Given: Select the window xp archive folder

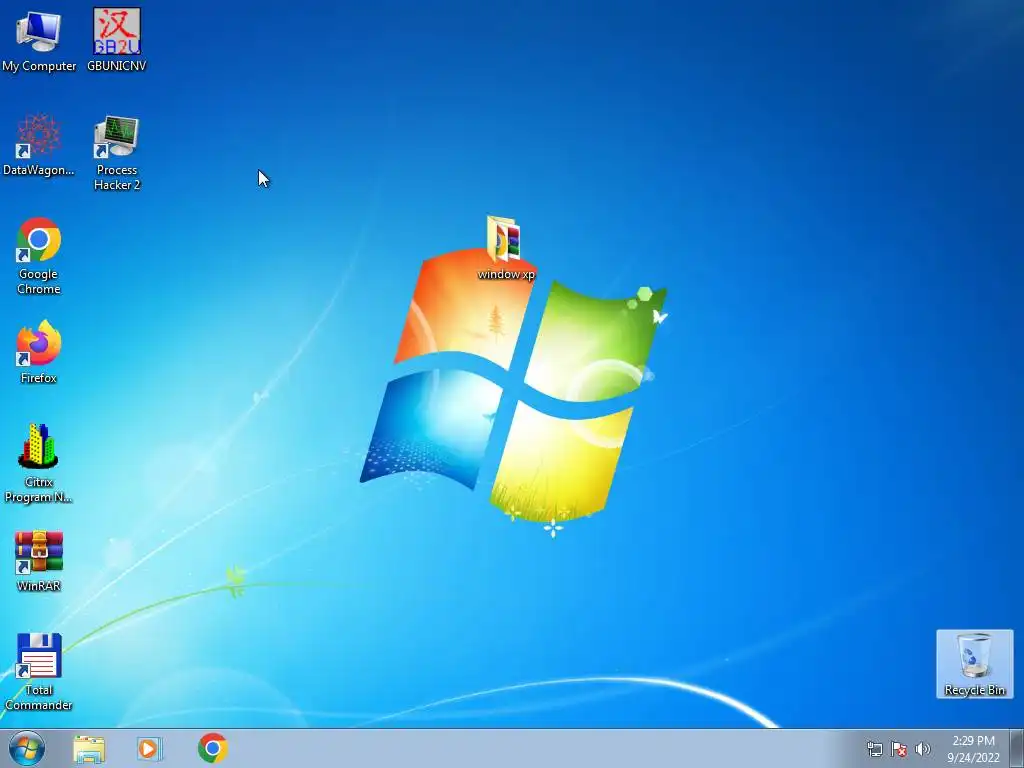Looking at the screenshot, I should pos(506,248).
